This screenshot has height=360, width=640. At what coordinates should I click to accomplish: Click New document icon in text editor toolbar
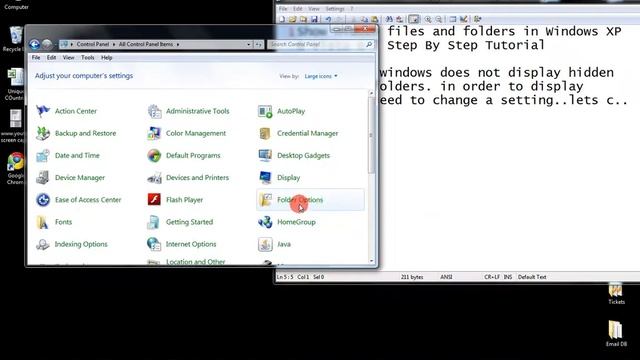[x=282, y=19]
